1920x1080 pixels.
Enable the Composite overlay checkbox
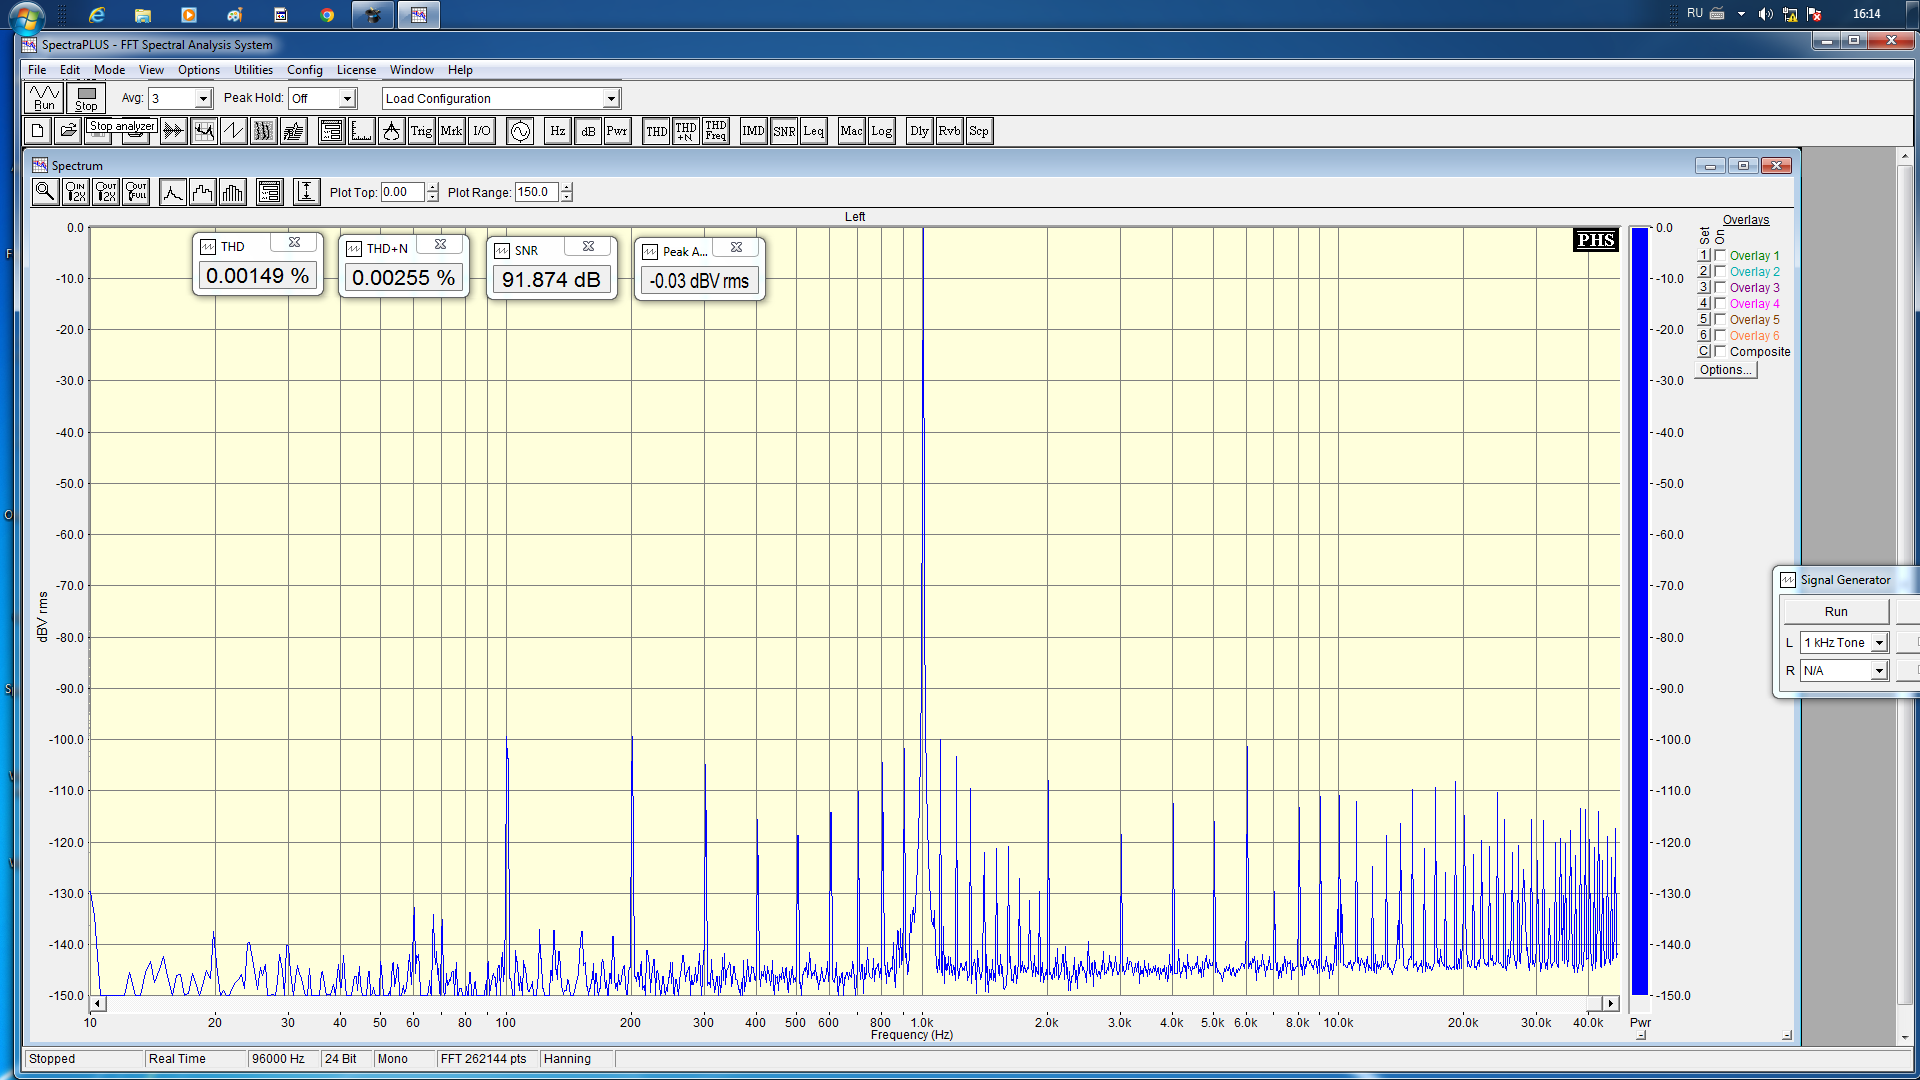tap(1720, 351)
